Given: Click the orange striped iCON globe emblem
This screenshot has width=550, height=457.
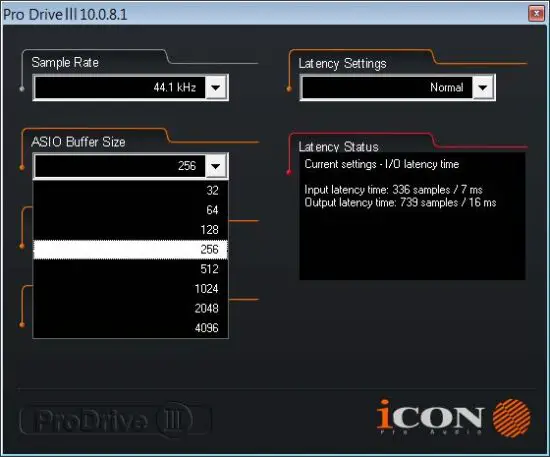Looking at the screenshot, I should 512,418.
